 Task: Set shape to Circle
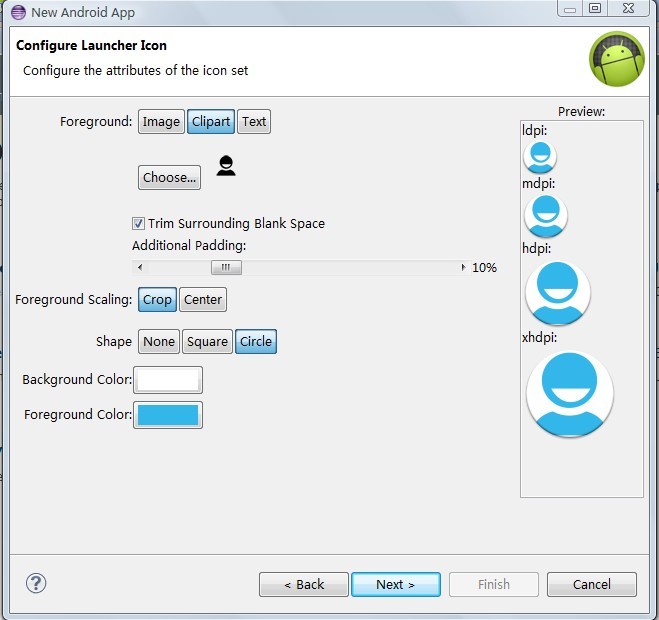click(x=256, y=341)
